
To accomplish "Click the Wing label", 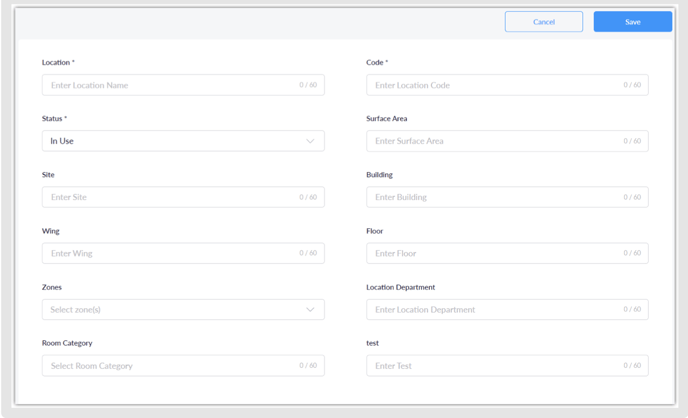I will (x=50, y=231).
